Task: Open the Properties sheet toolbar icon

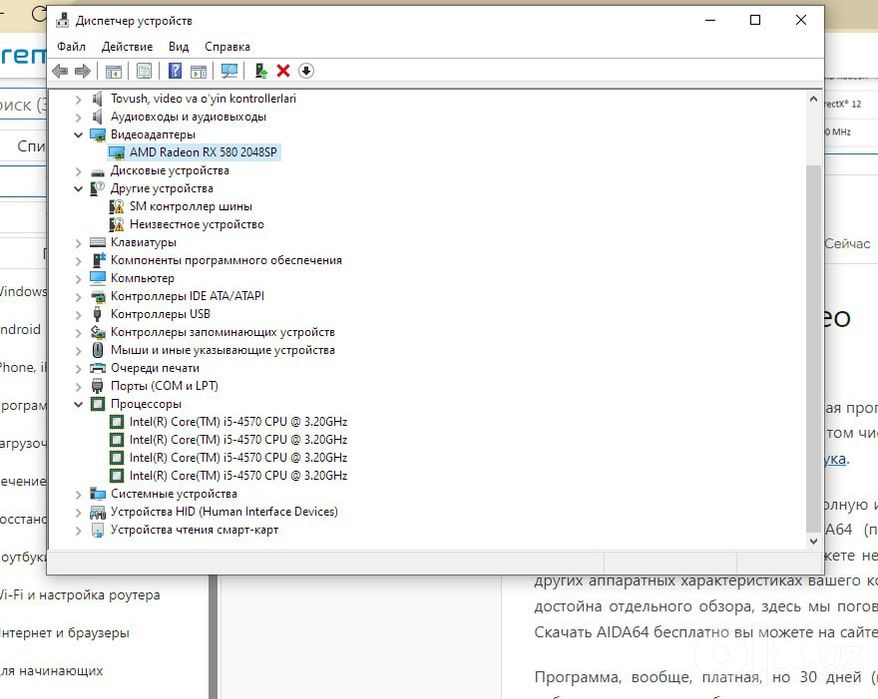Action: pyautogui.click(x=144, y=71)
